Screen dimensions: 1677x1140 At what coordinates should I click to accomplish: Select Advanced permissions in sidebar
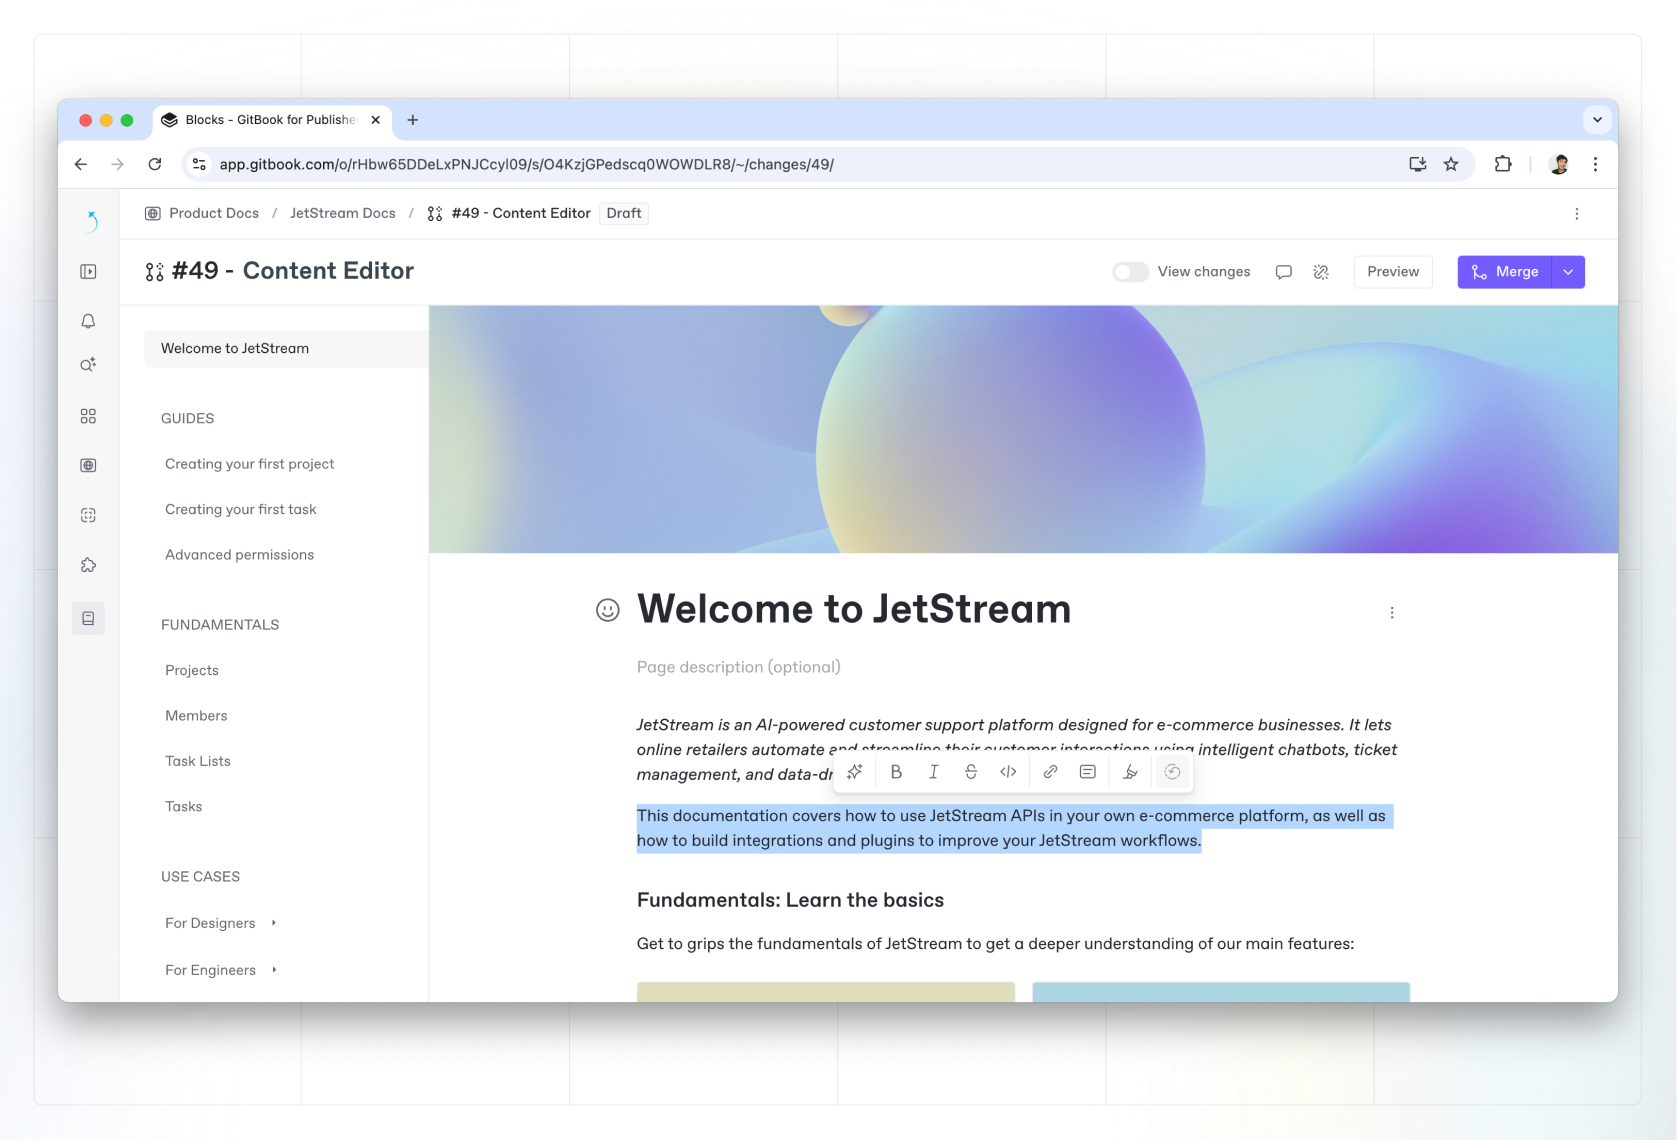click(x=239, y=555)
